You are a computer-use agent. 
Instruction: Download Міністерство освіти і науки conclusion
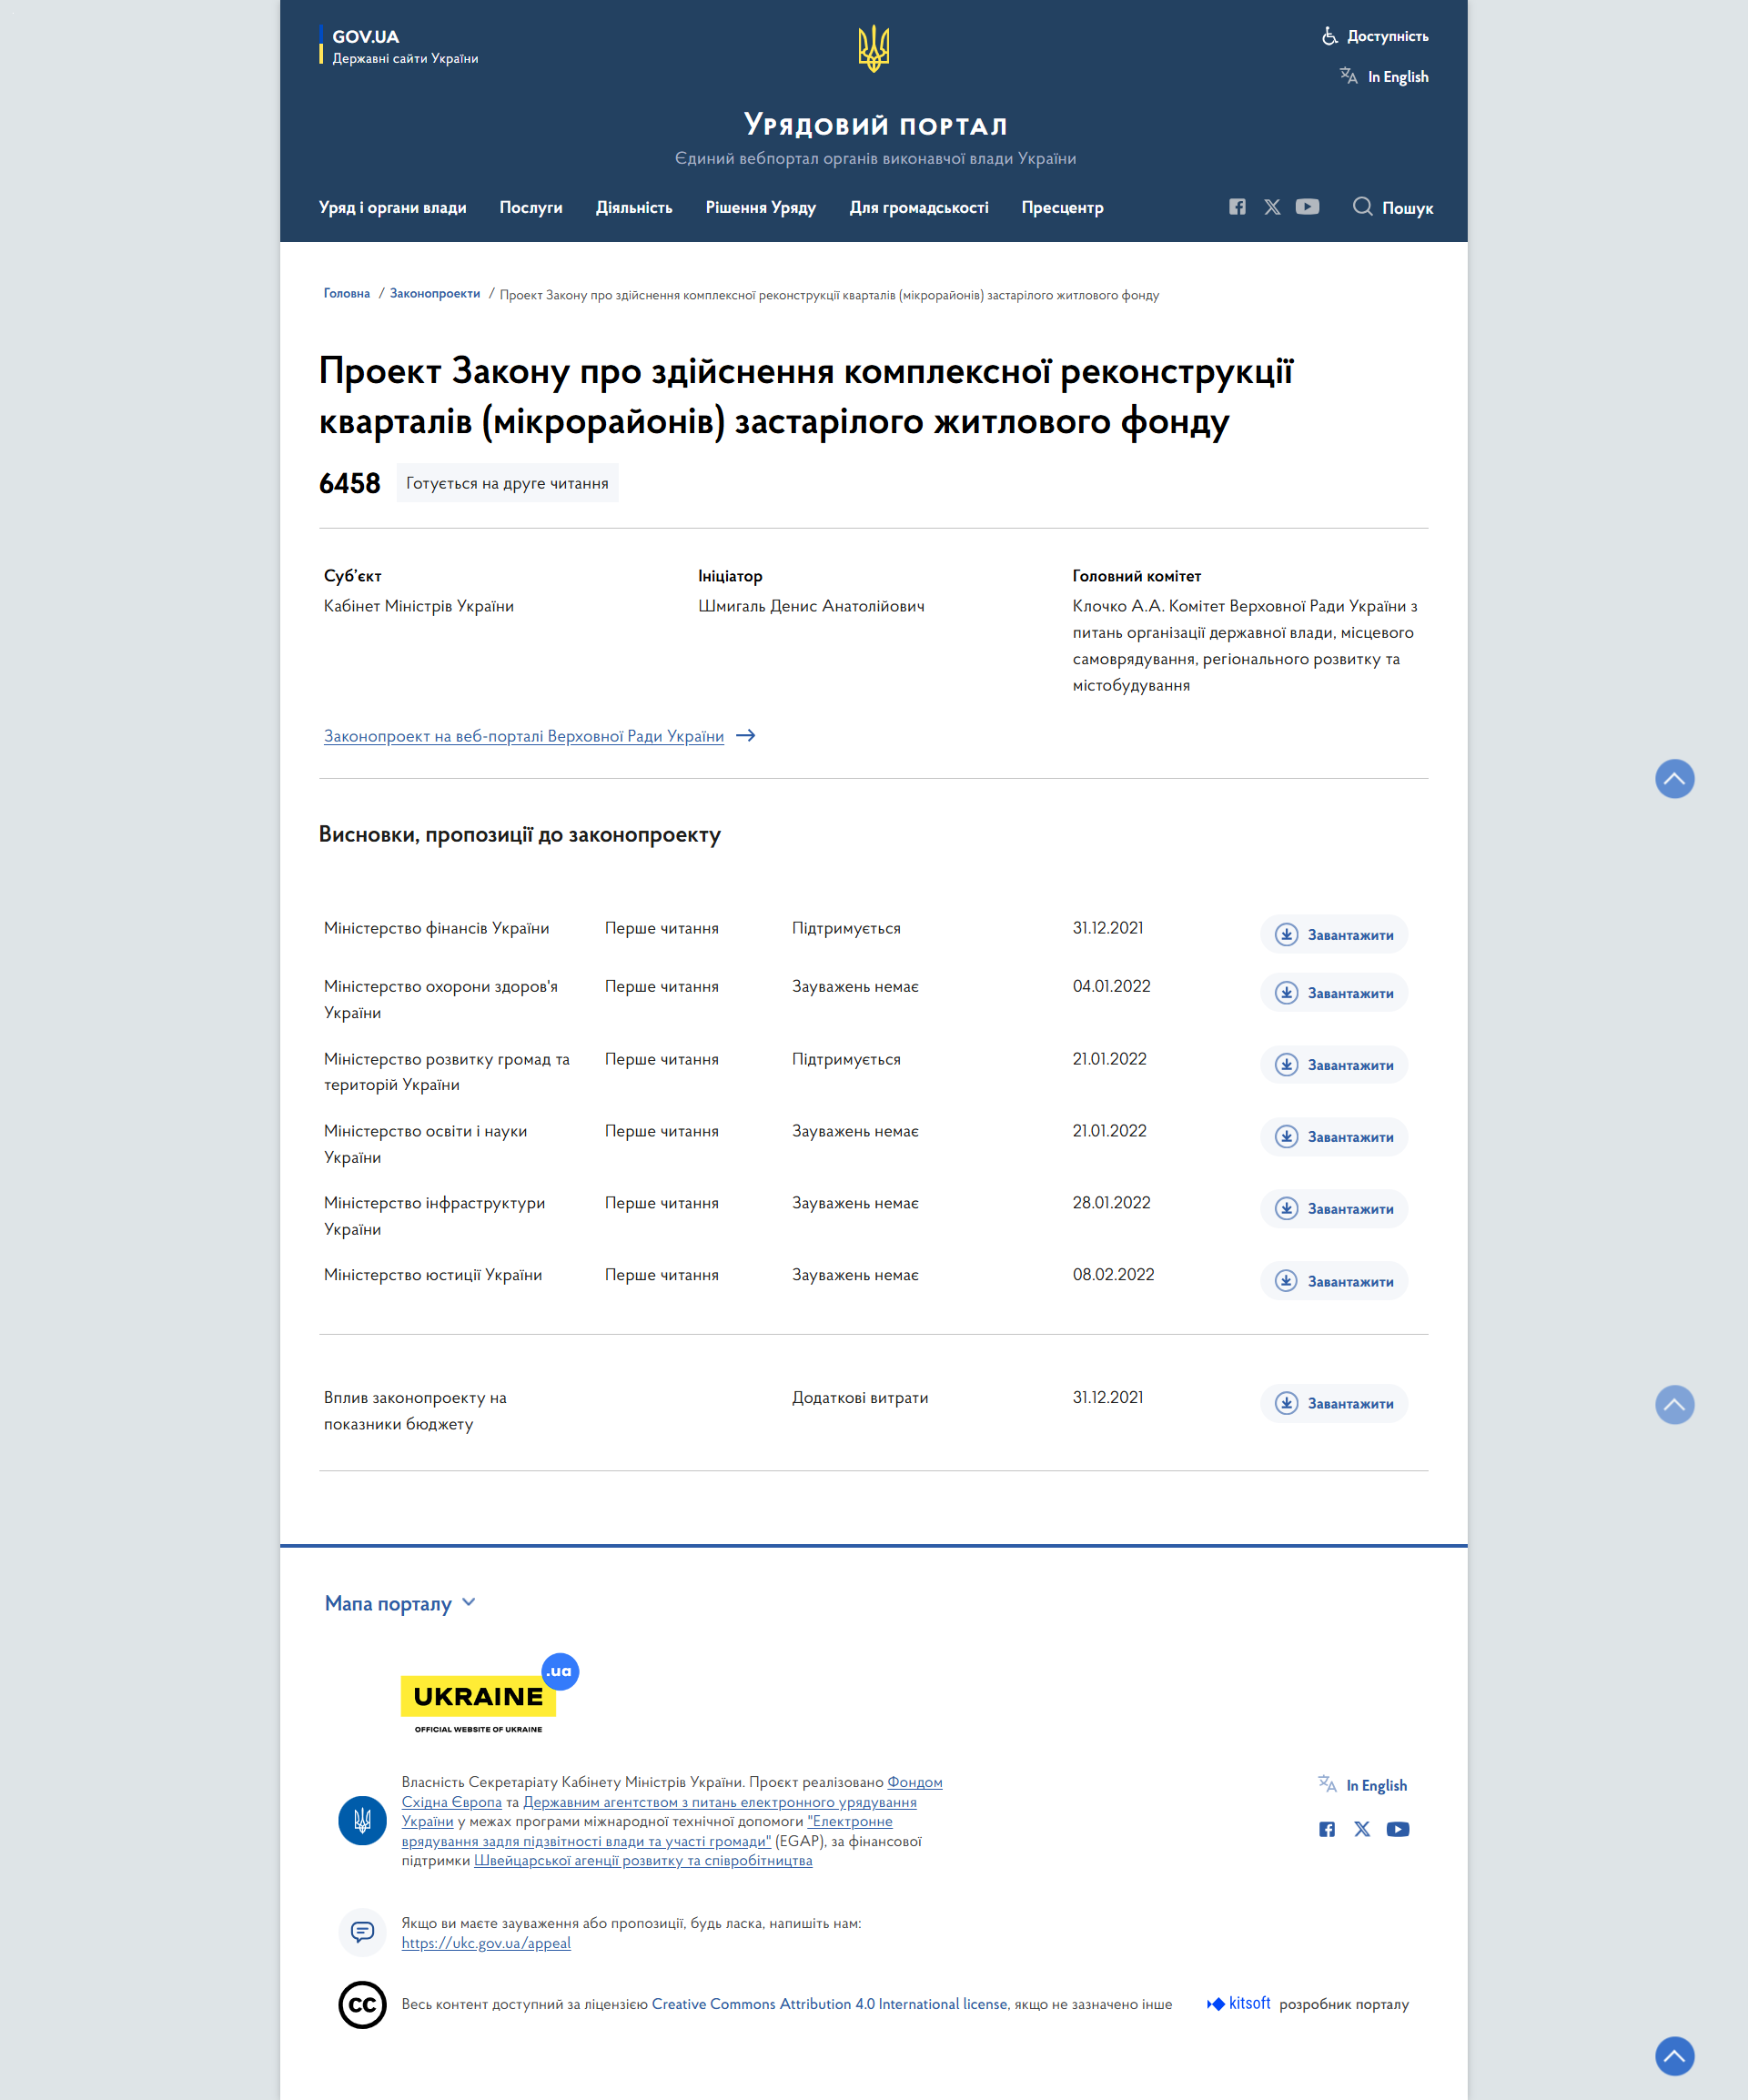click(x=1334, y=1137)
